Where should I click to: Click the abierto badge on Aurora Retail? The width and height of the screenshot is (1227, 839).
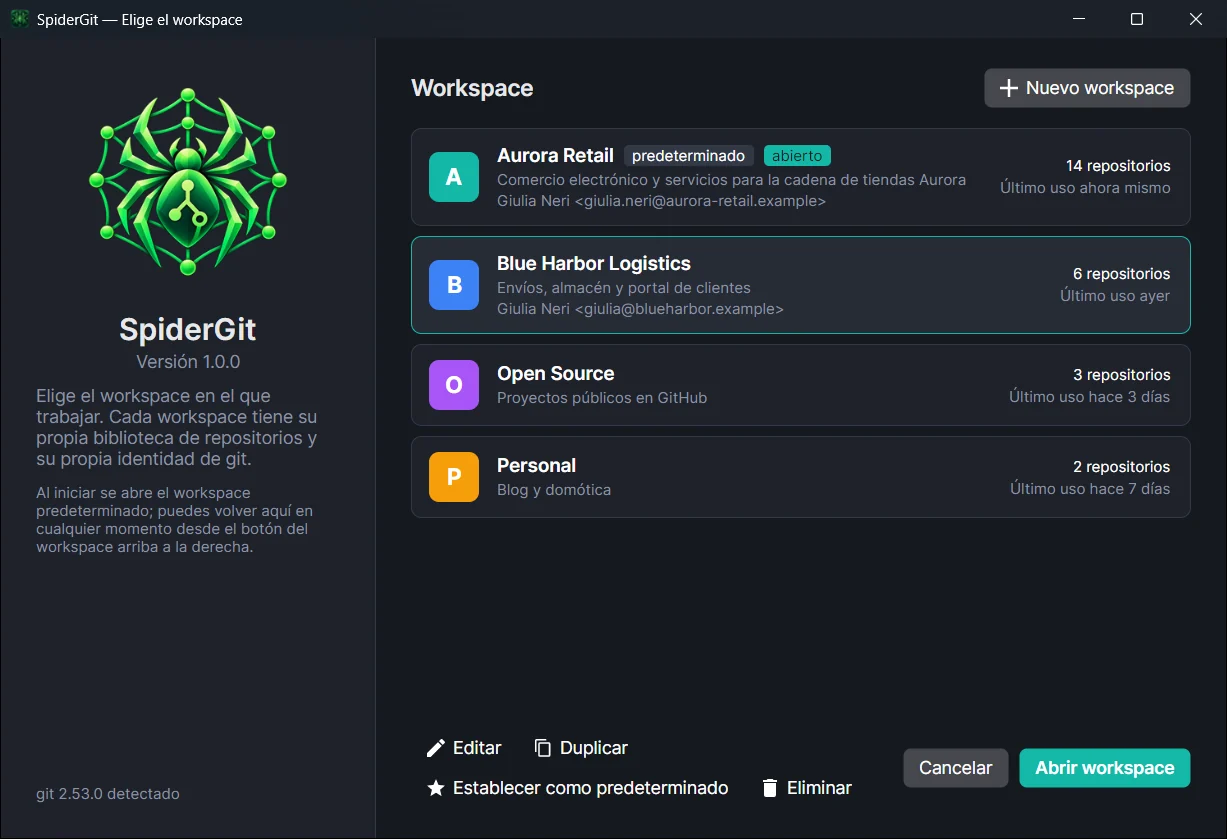(797, 156)
